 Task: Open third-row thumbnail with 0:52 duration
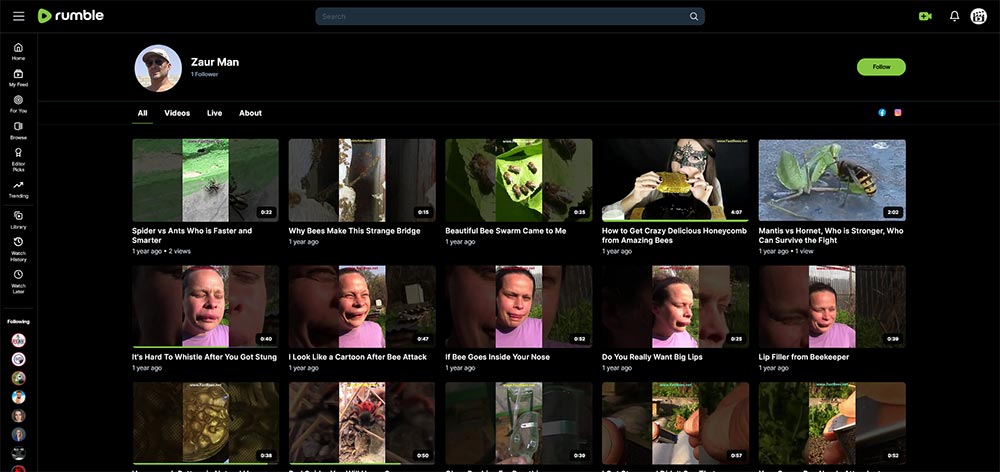coord(832,423)
